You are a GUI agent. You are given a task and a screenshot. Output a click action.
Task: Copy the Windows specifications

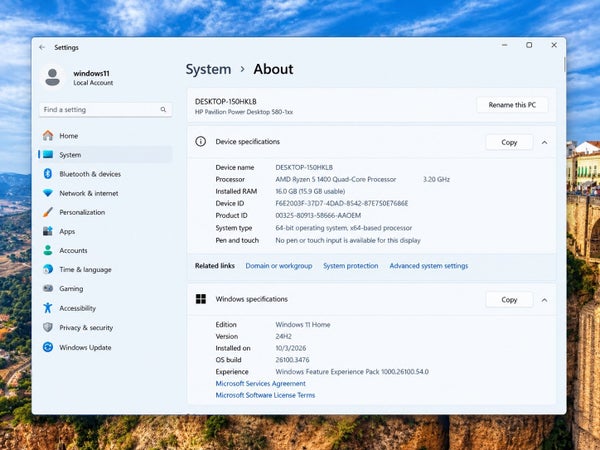tap(509, 300)
